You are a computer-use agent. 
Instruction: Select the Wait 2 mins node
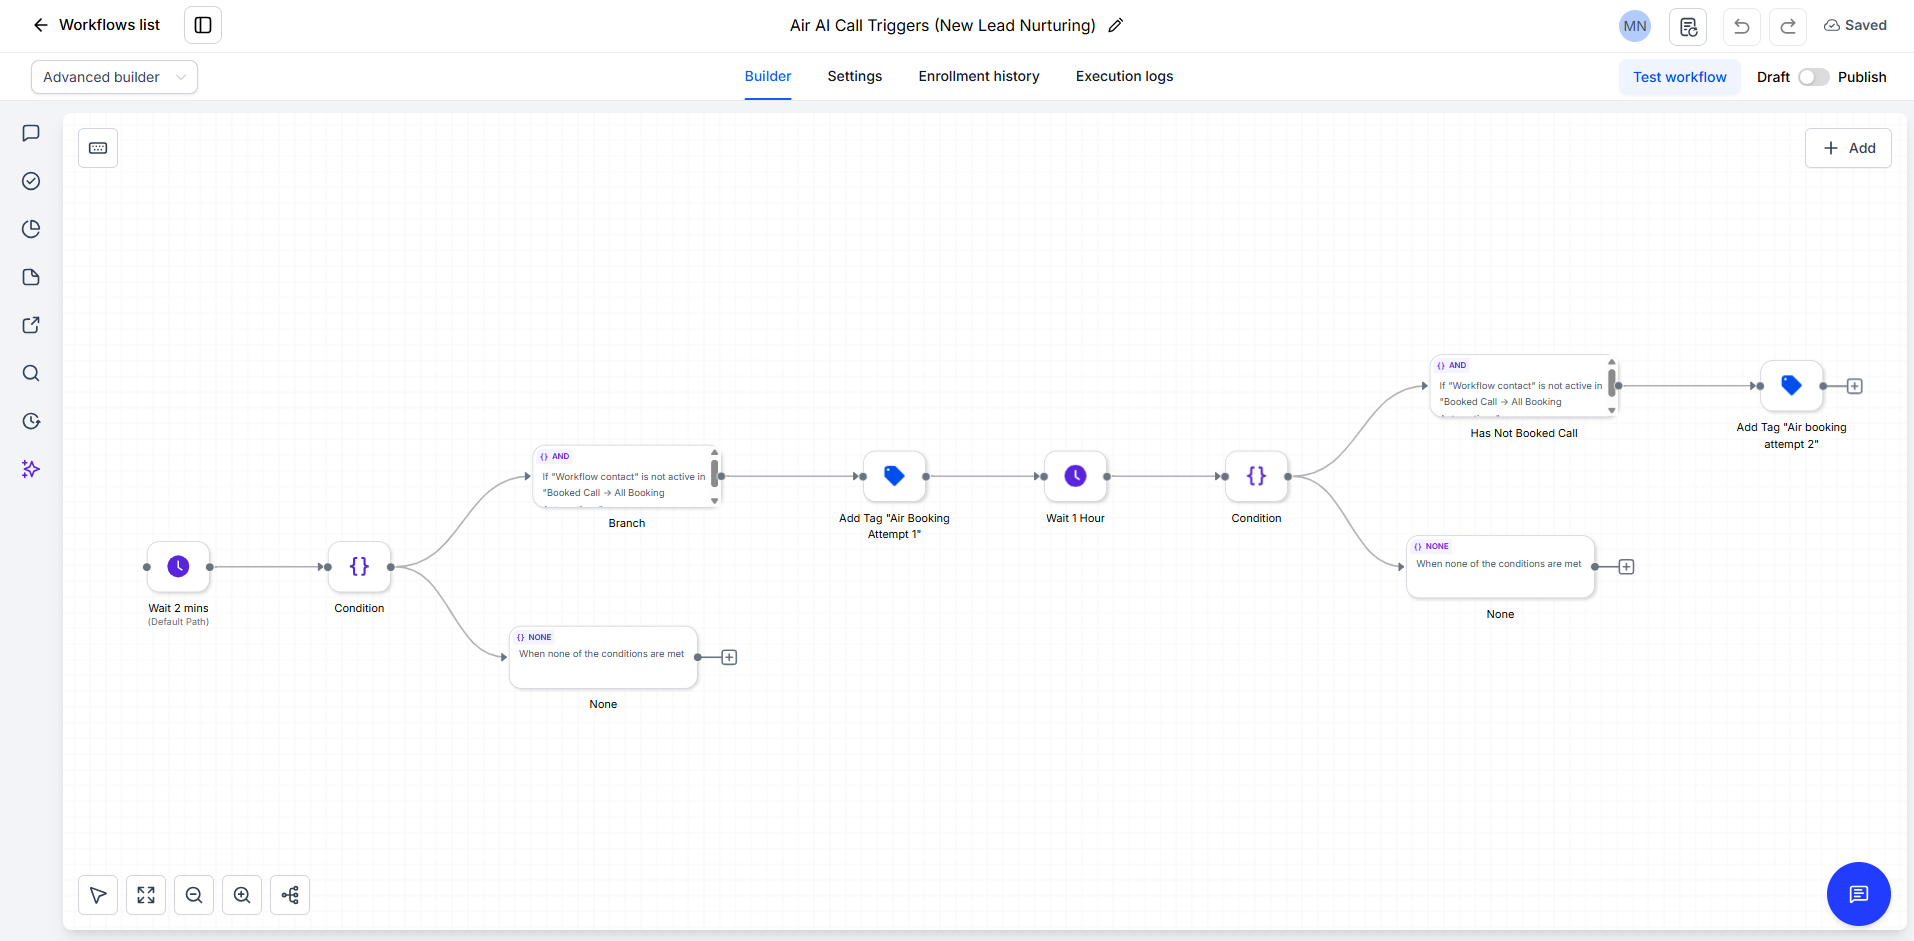pyautogui.click(x=178, y=567)
